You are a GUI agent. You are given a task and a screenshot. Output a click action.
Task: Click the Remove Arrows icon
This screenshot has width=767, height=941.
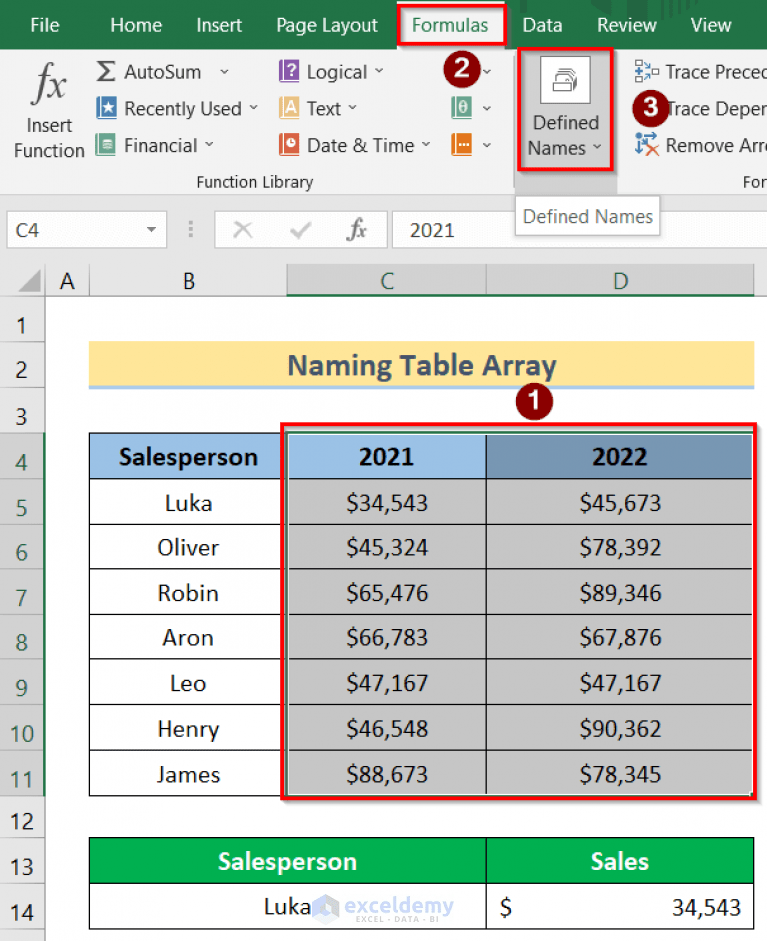click(x=646, y=145)
